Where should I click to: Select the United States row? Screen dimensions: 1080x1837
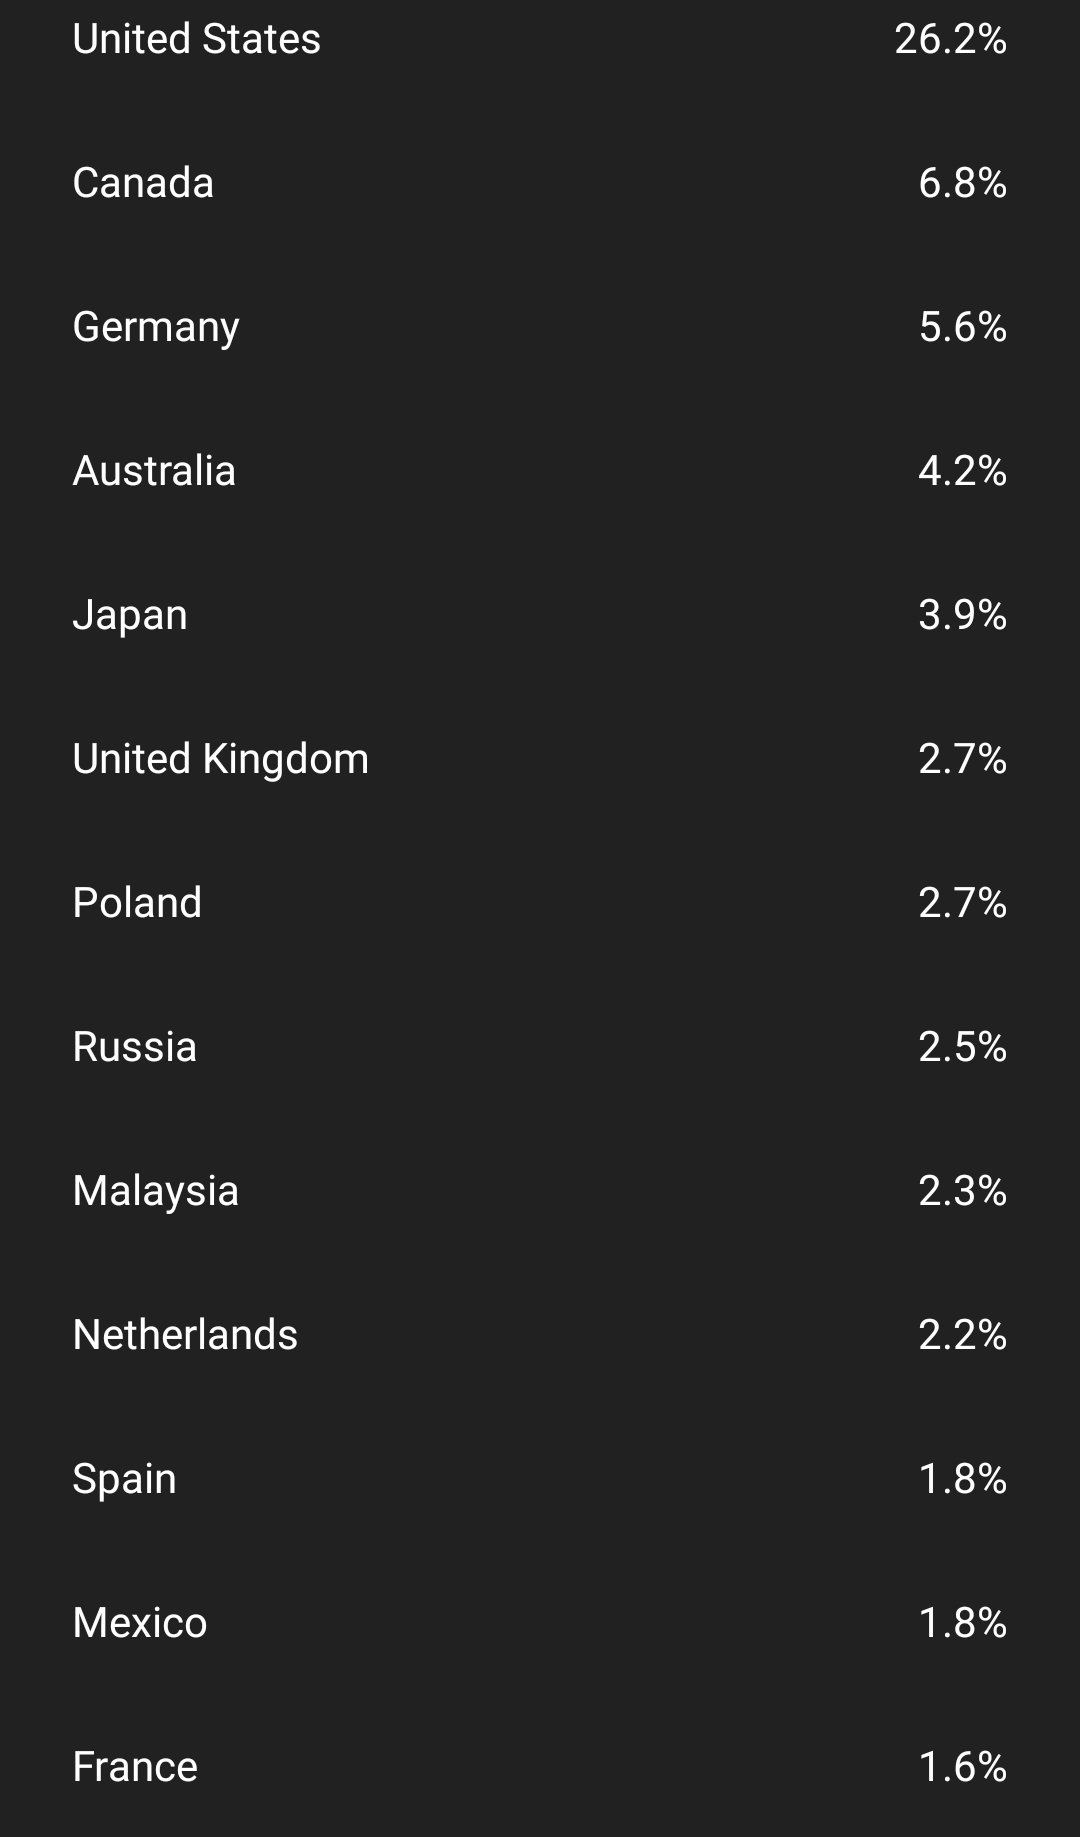[197, 40]
